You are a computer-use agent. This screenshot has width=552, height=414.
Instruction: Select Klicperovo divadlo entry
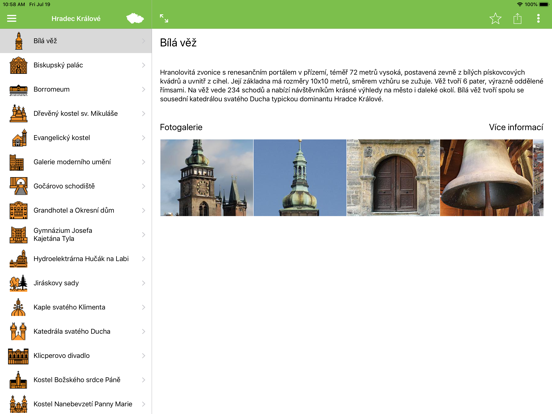pos(76,356)
